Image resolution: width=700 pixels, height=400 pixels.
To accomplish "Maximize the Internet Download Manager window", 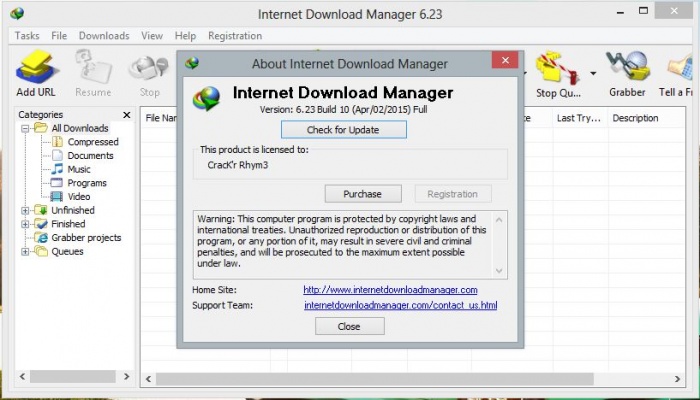I will click(x=643, y=11).
